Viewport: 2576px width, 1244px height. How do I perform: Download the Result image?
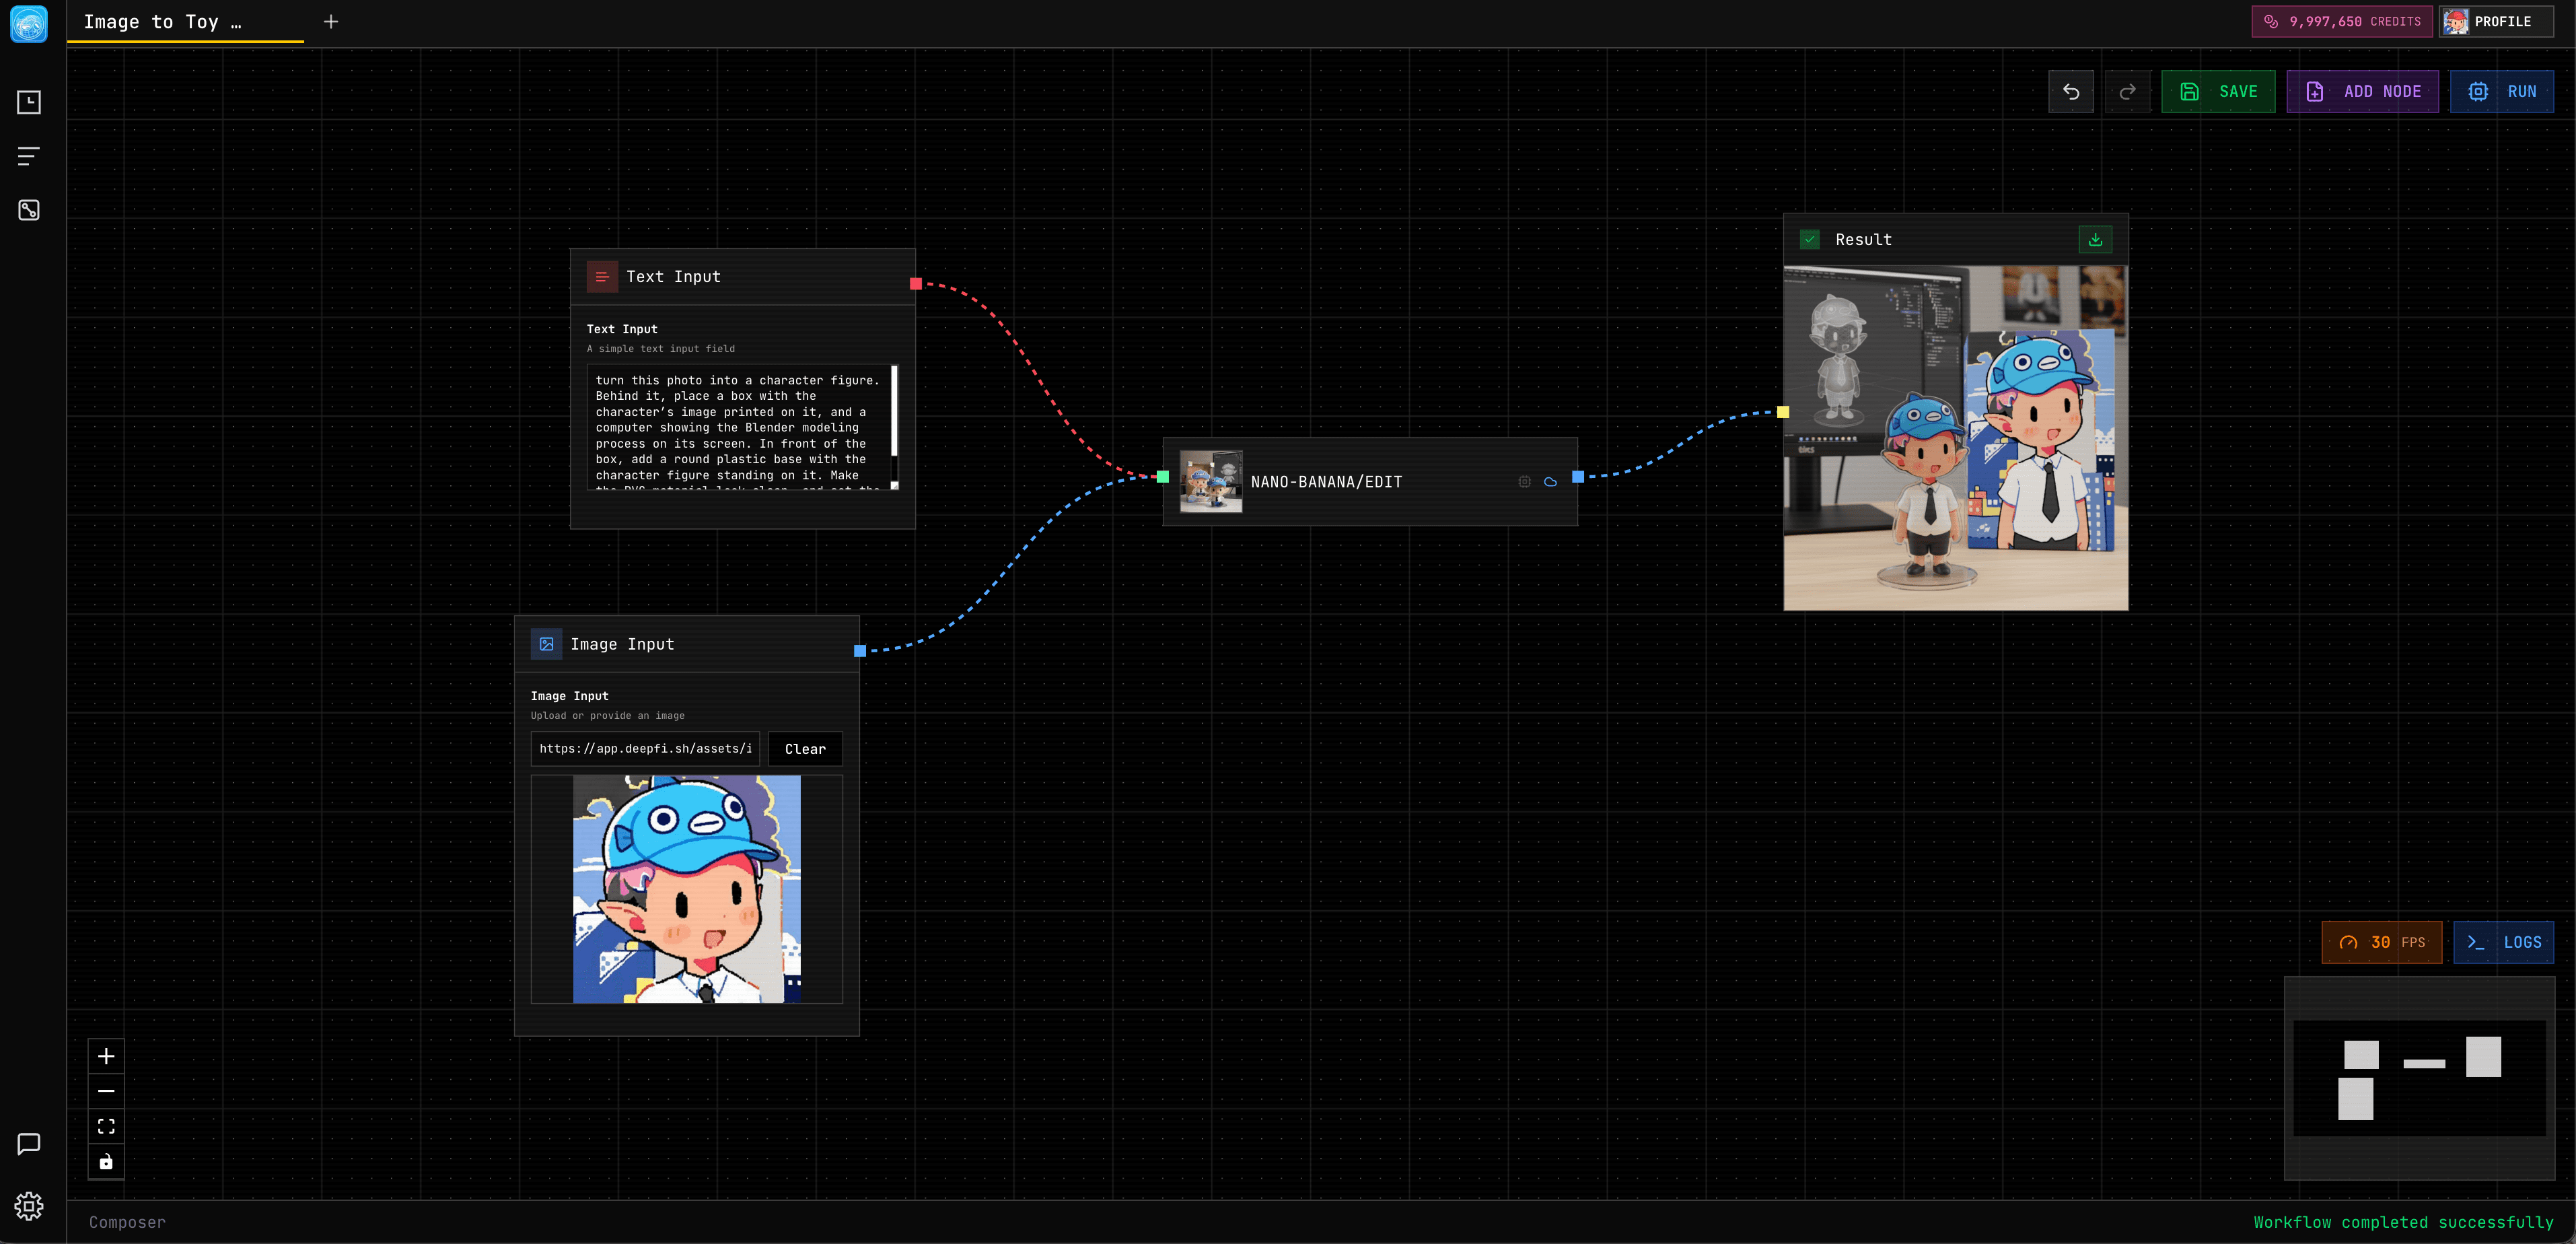pyautogui.click(x=2095, y=239)
